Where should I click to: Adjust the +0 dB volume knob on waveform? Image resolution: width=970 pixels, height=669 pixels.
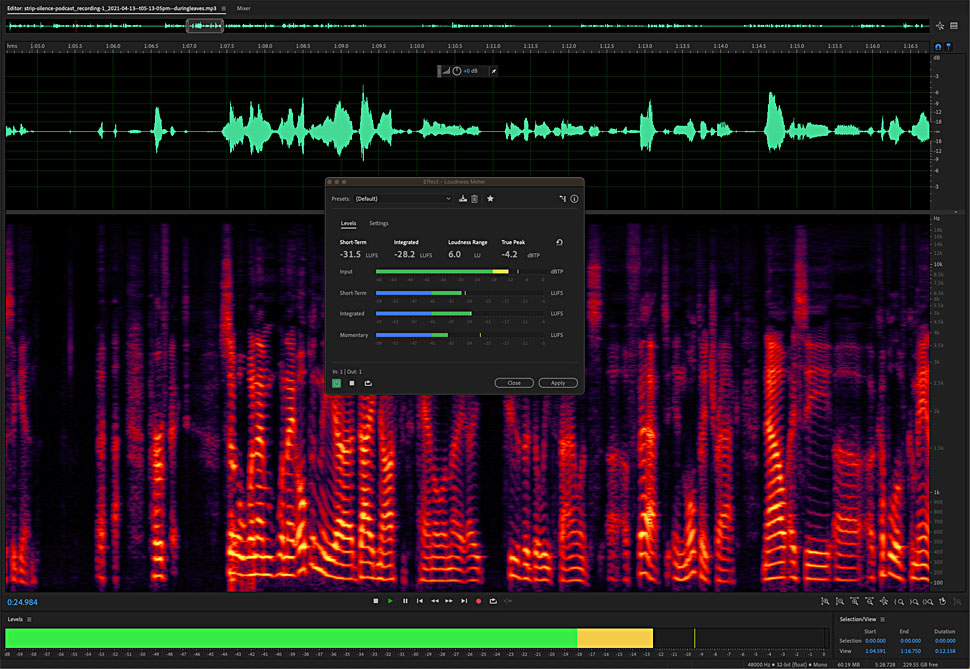pyautogui.click(x=457, y=71)
